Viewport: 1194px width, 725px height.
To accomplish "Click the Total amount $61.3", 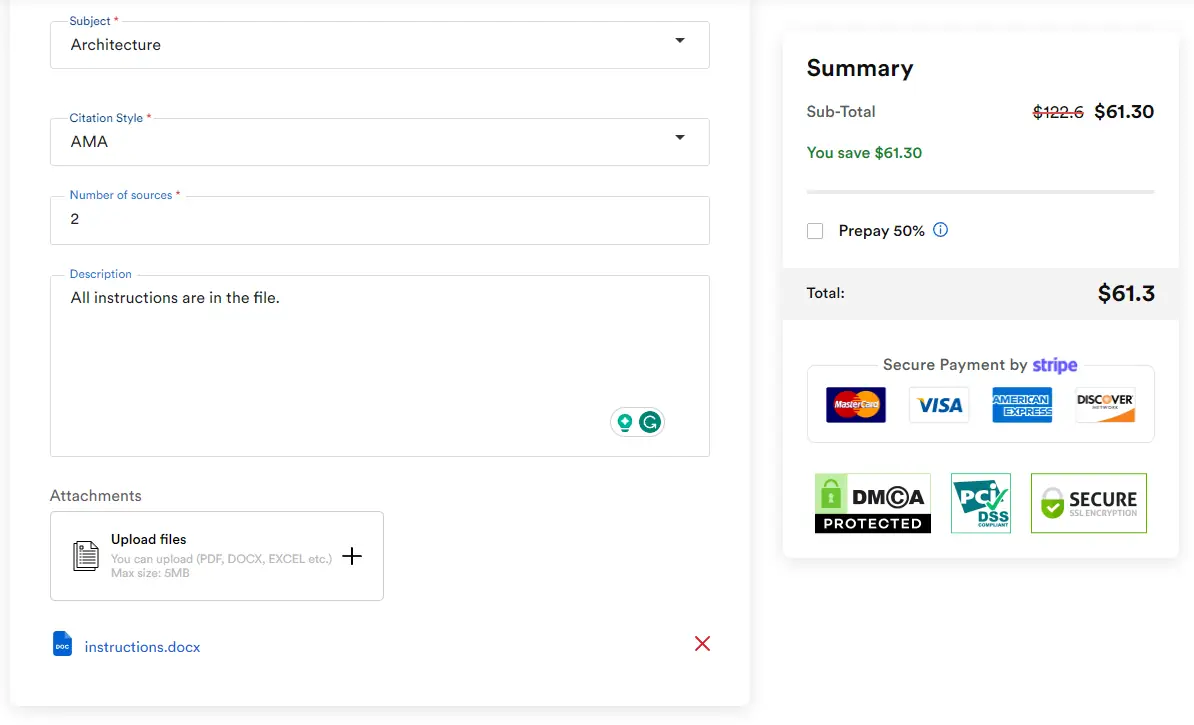I will tap(1126, 293).
